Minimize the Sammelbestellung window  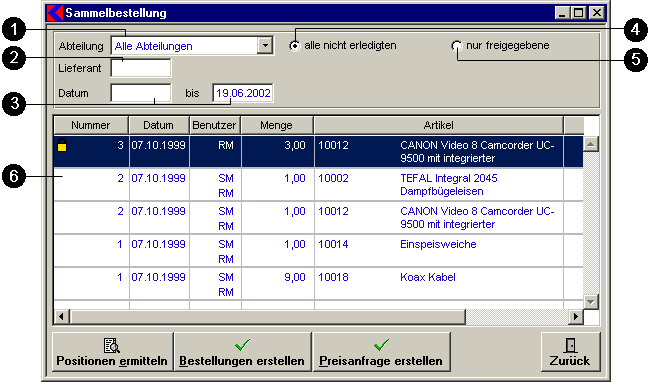[562, 13]
